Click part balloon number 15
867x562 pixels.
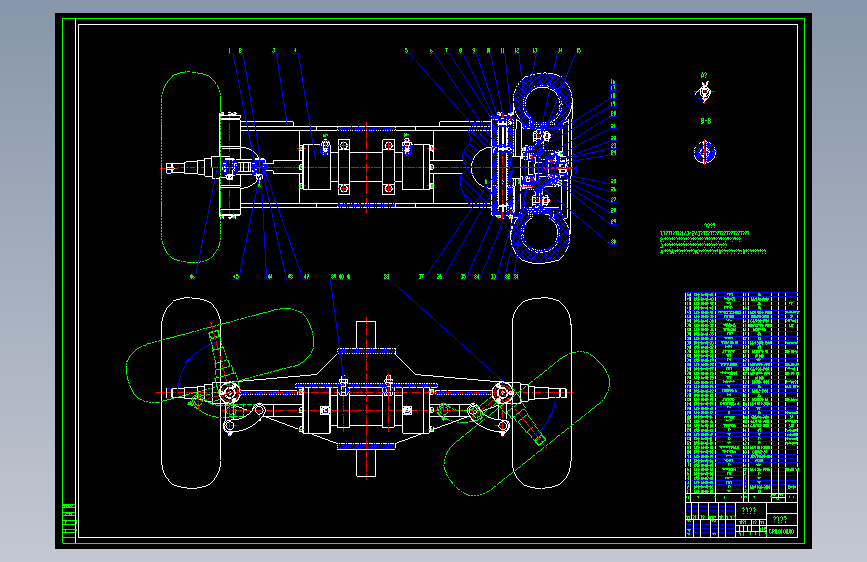578,51
